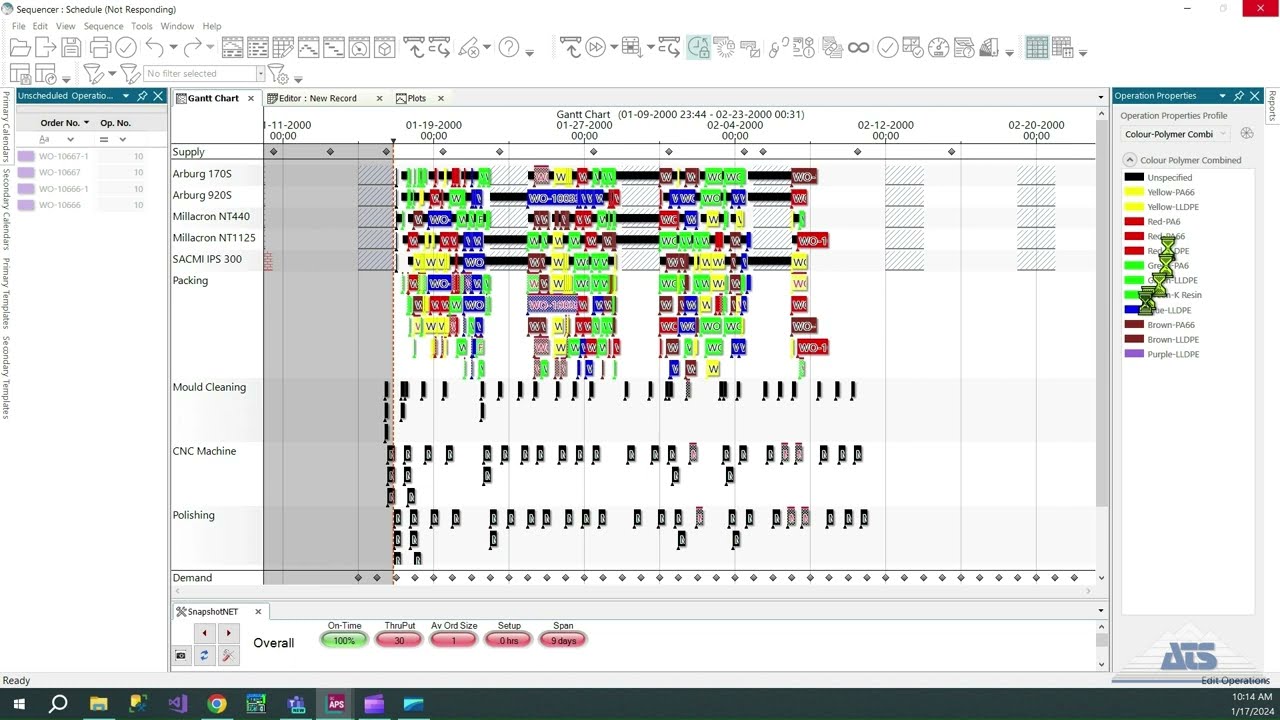
Task: Collapse the Colour Polymer Combined group
Action: [1130, 160]
